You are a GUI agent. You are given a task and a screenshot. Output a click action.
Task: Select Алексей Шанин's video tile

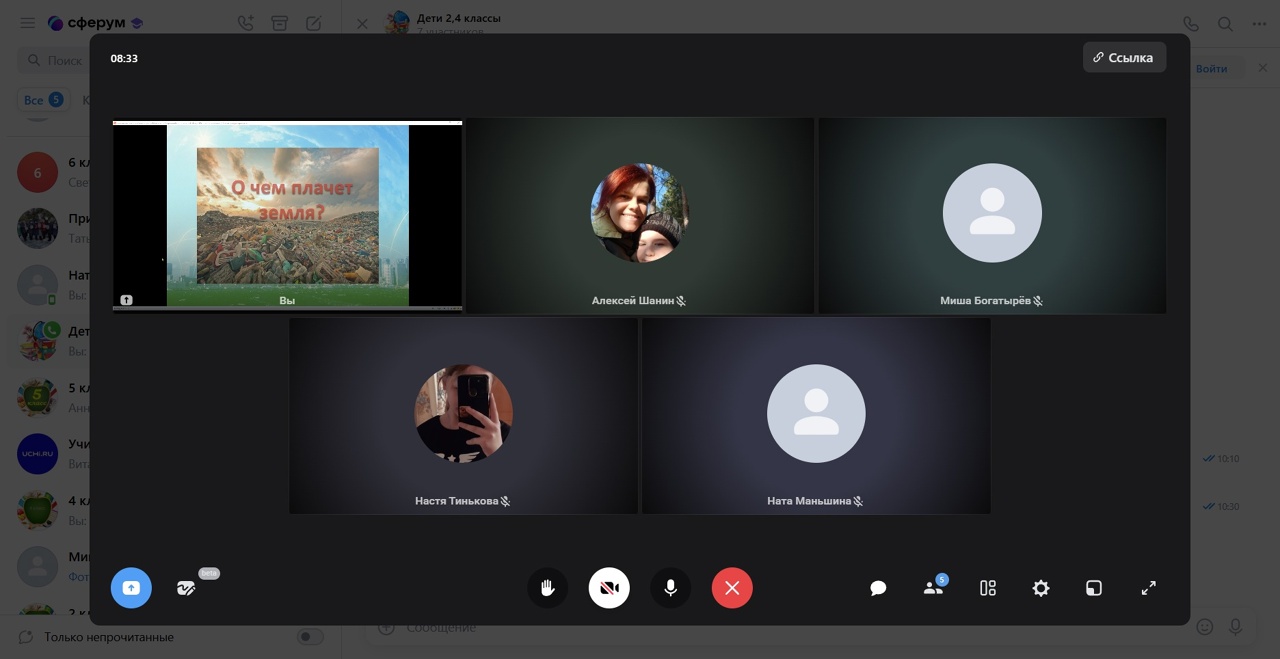640,215
